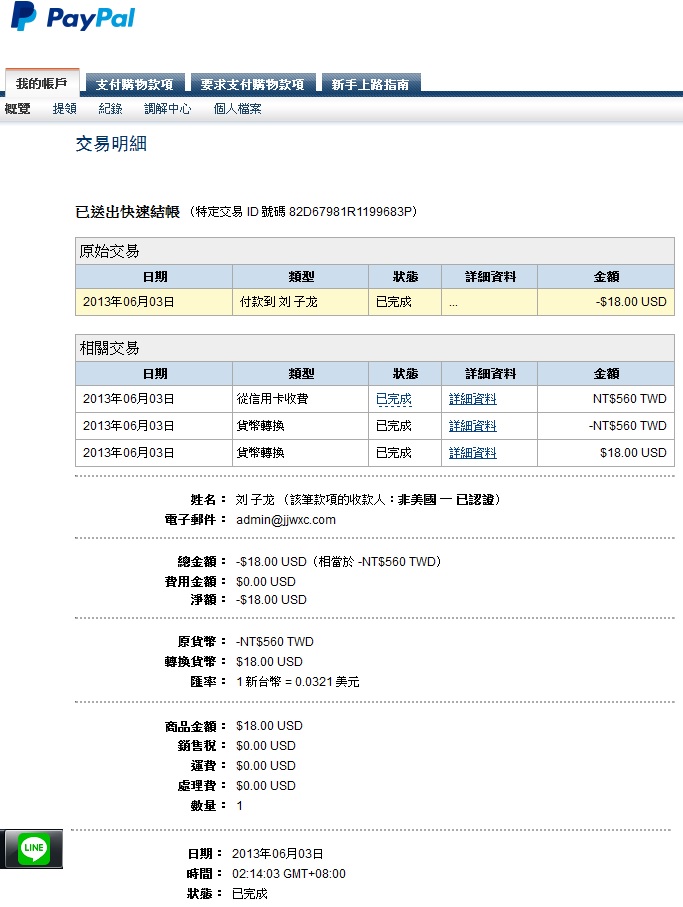Click exchange rate 1 新台幣 = 0.0321 美元

298,682
